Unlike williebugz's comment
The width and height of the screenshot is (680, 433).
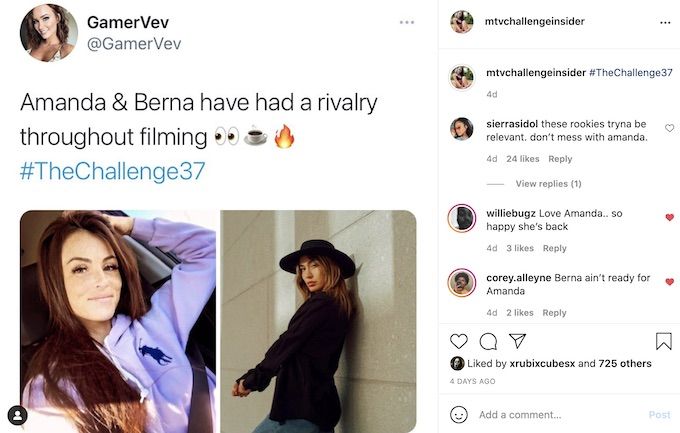670,217
